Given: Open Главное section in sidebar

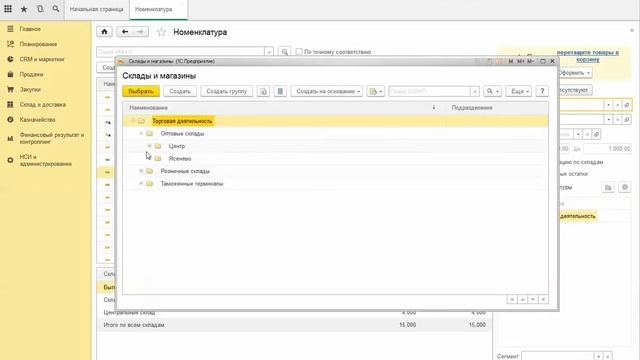Looking at the screenshot, I should coord(30,29).
